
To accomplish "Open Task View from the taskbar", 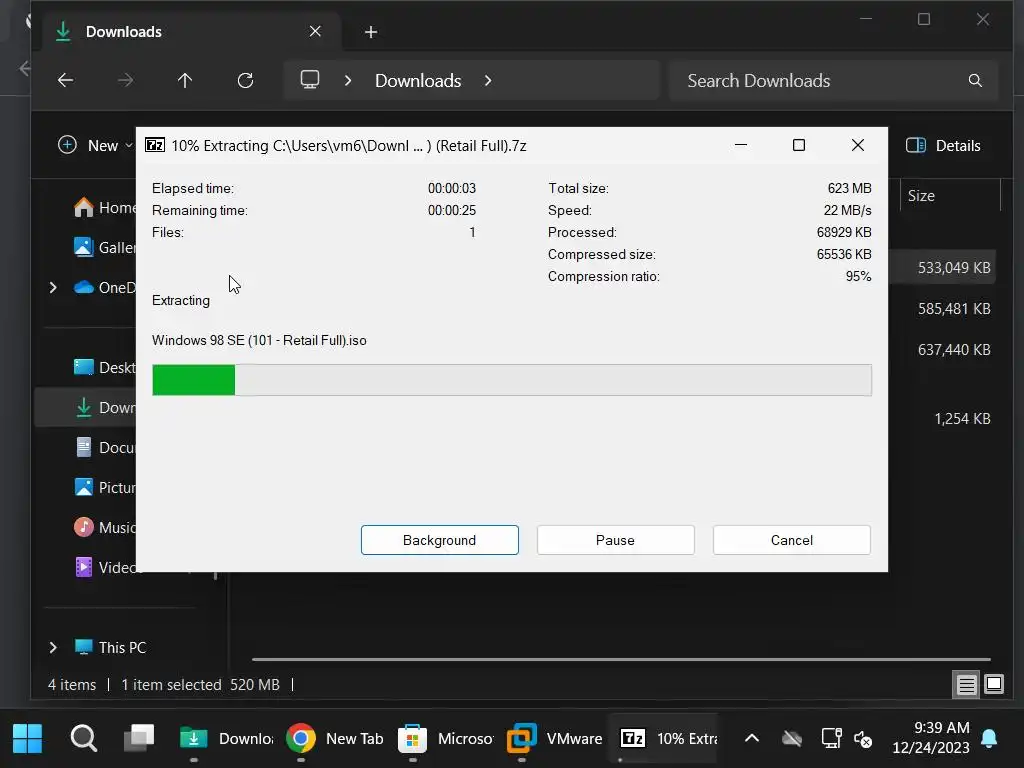I will pos(139,738).
